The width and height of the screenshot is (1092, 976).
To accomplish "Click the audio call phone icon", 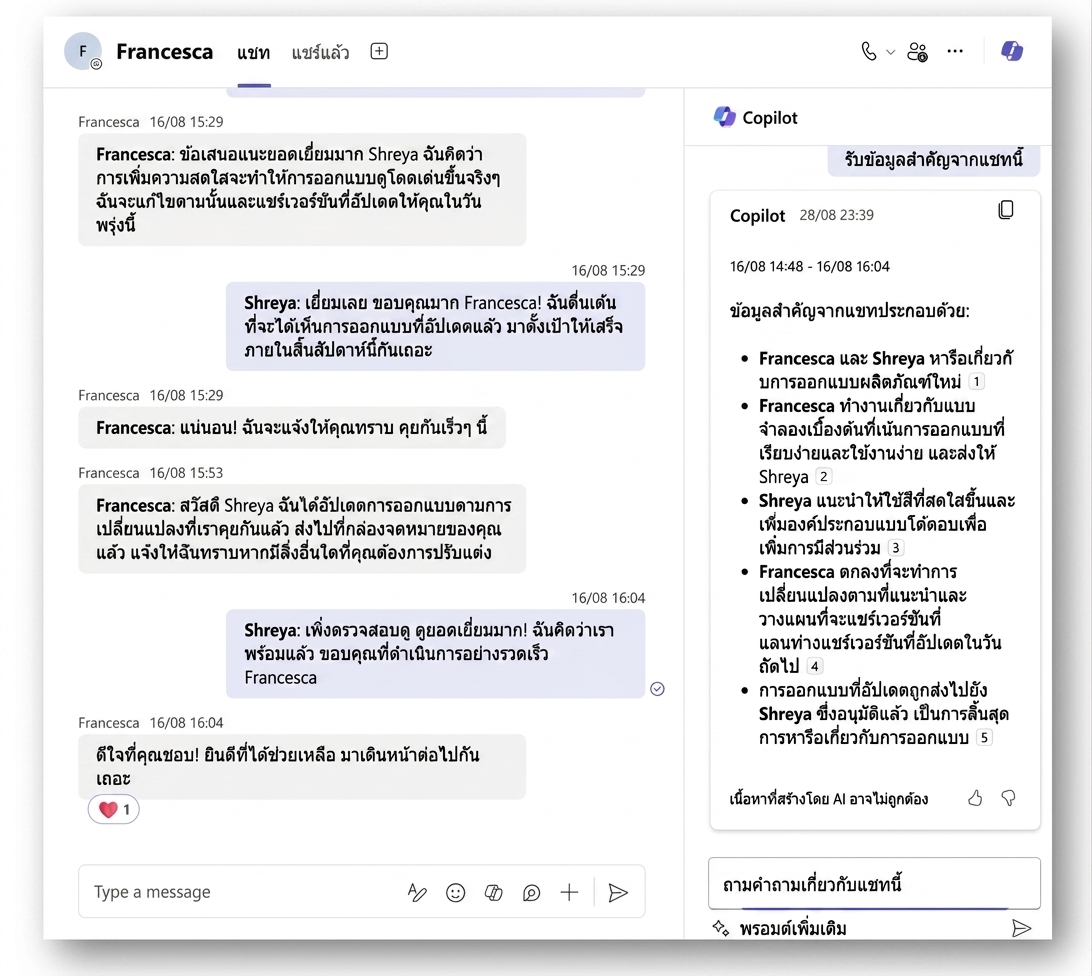I will coord(868,52).
